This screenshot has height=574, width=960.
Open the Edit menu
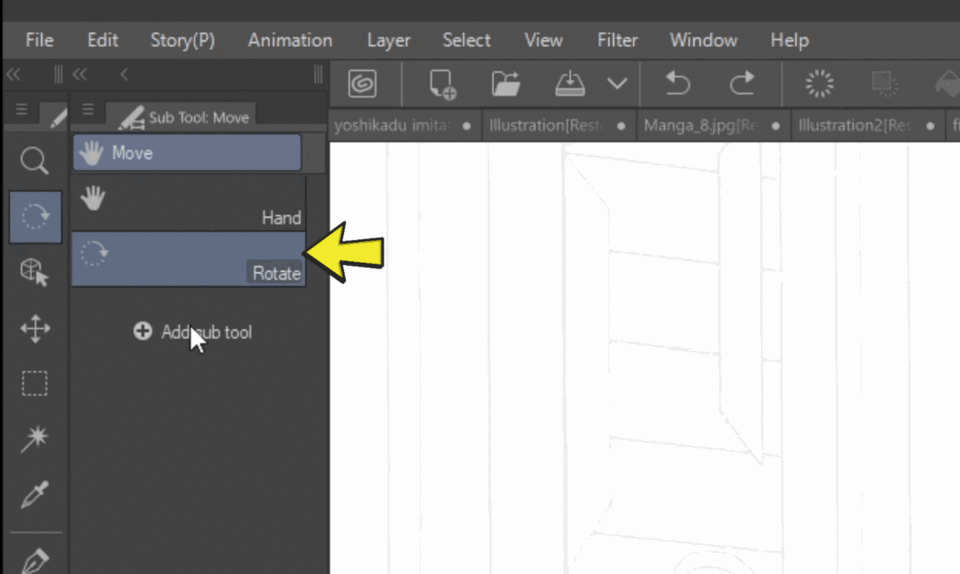coord(102,40)
